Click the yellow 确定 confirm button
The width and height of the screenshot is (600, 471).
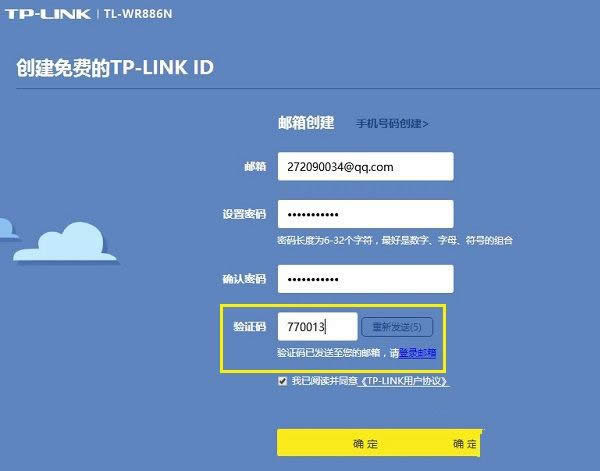(378, 443)
